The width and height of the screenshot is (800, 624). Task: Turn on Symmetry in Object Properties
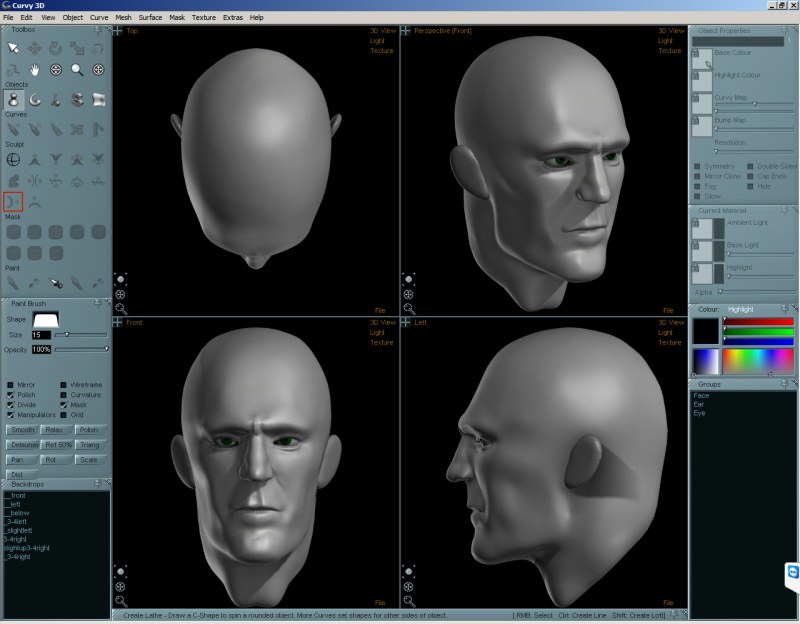point(697,166)
